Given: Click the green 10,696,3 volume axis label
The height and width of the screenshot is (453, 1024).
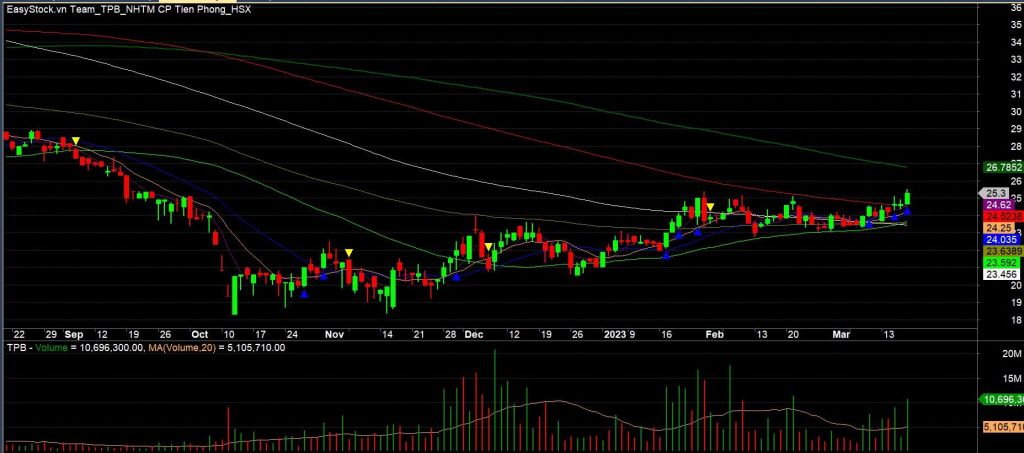Looking at the screenshot, I should [1000, 399].
